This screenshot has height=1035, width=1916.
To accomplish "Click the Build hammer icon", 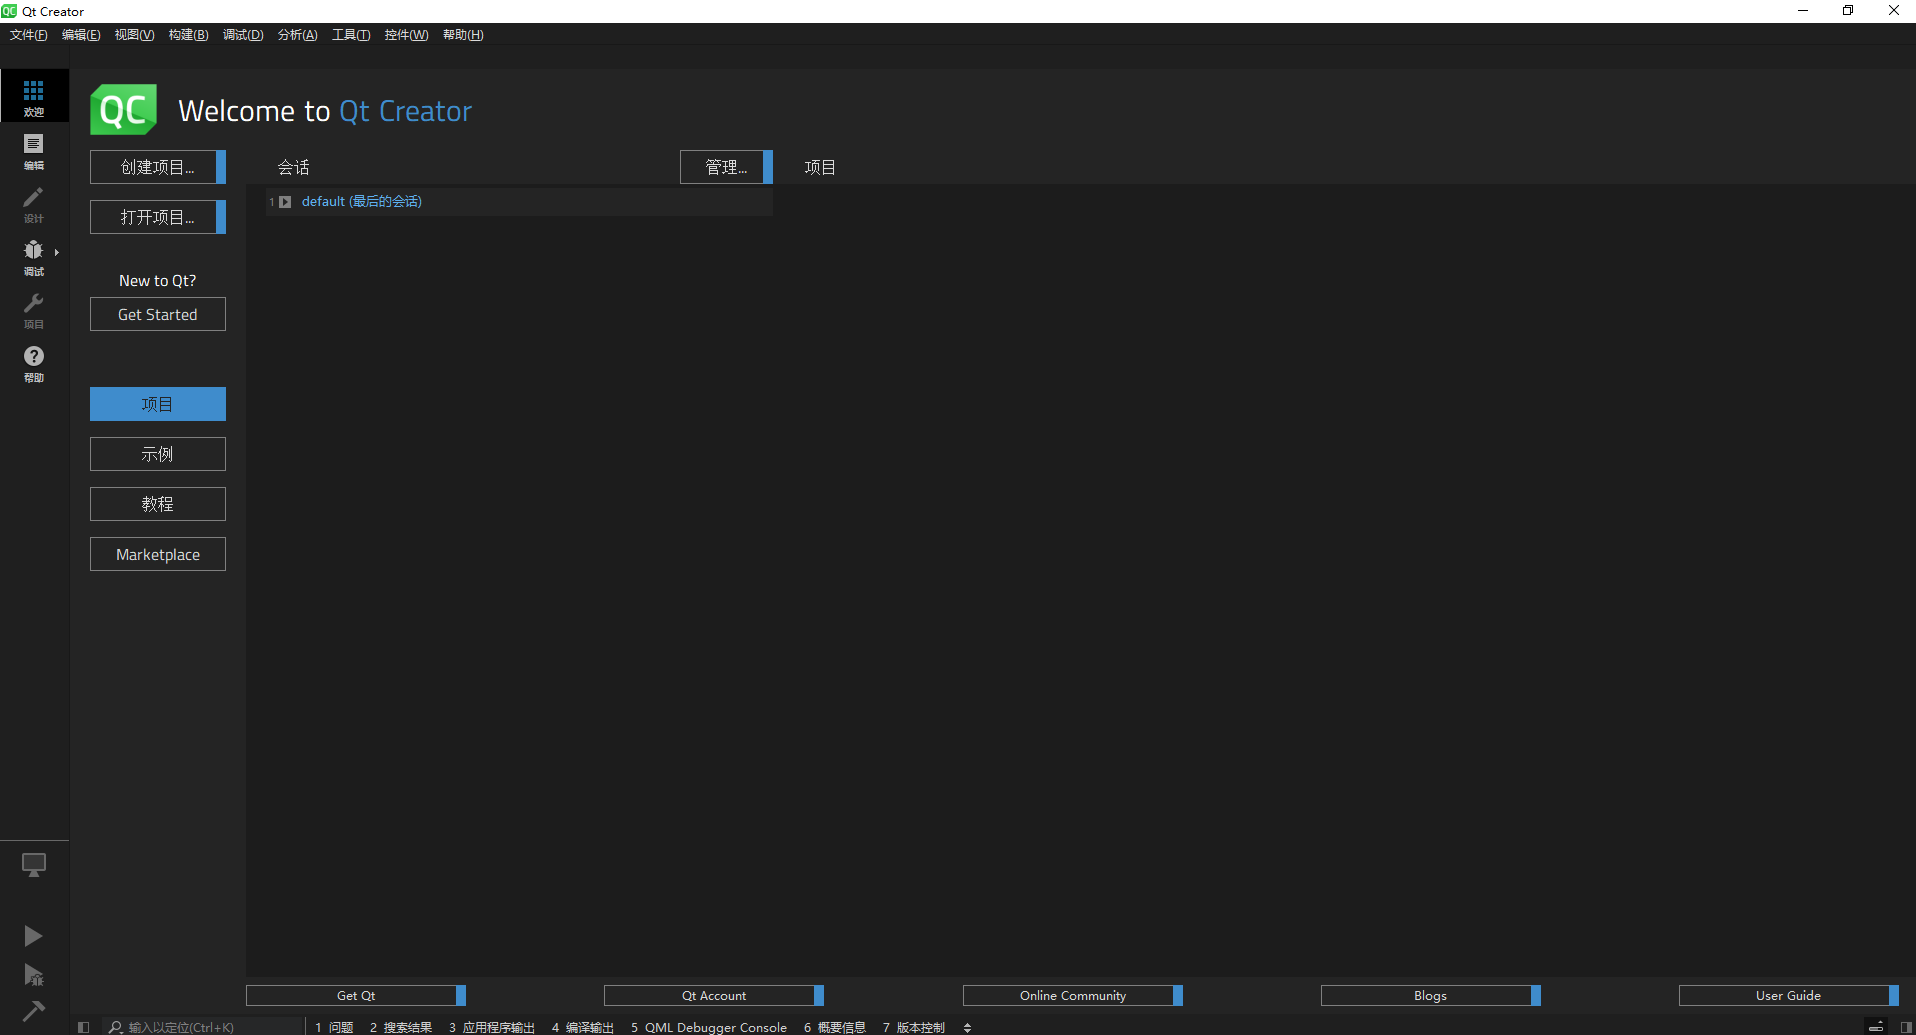I will pos(33,1011).
